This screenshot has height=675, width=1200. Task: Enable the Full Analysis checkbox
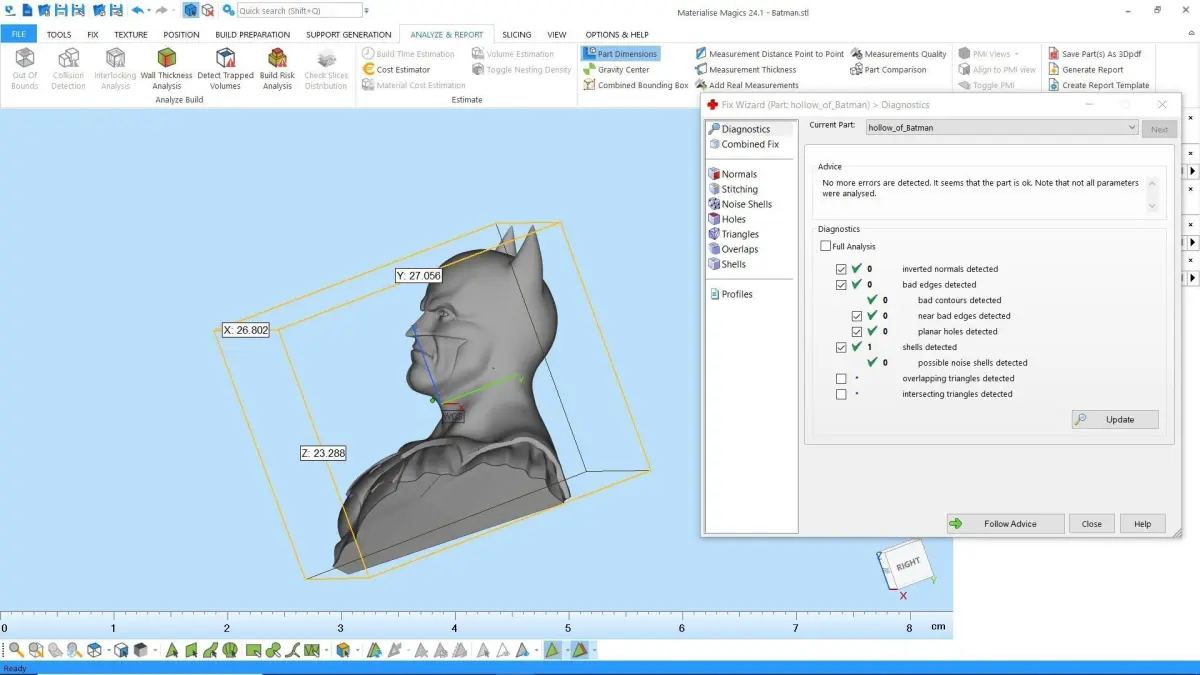point(825,246)
